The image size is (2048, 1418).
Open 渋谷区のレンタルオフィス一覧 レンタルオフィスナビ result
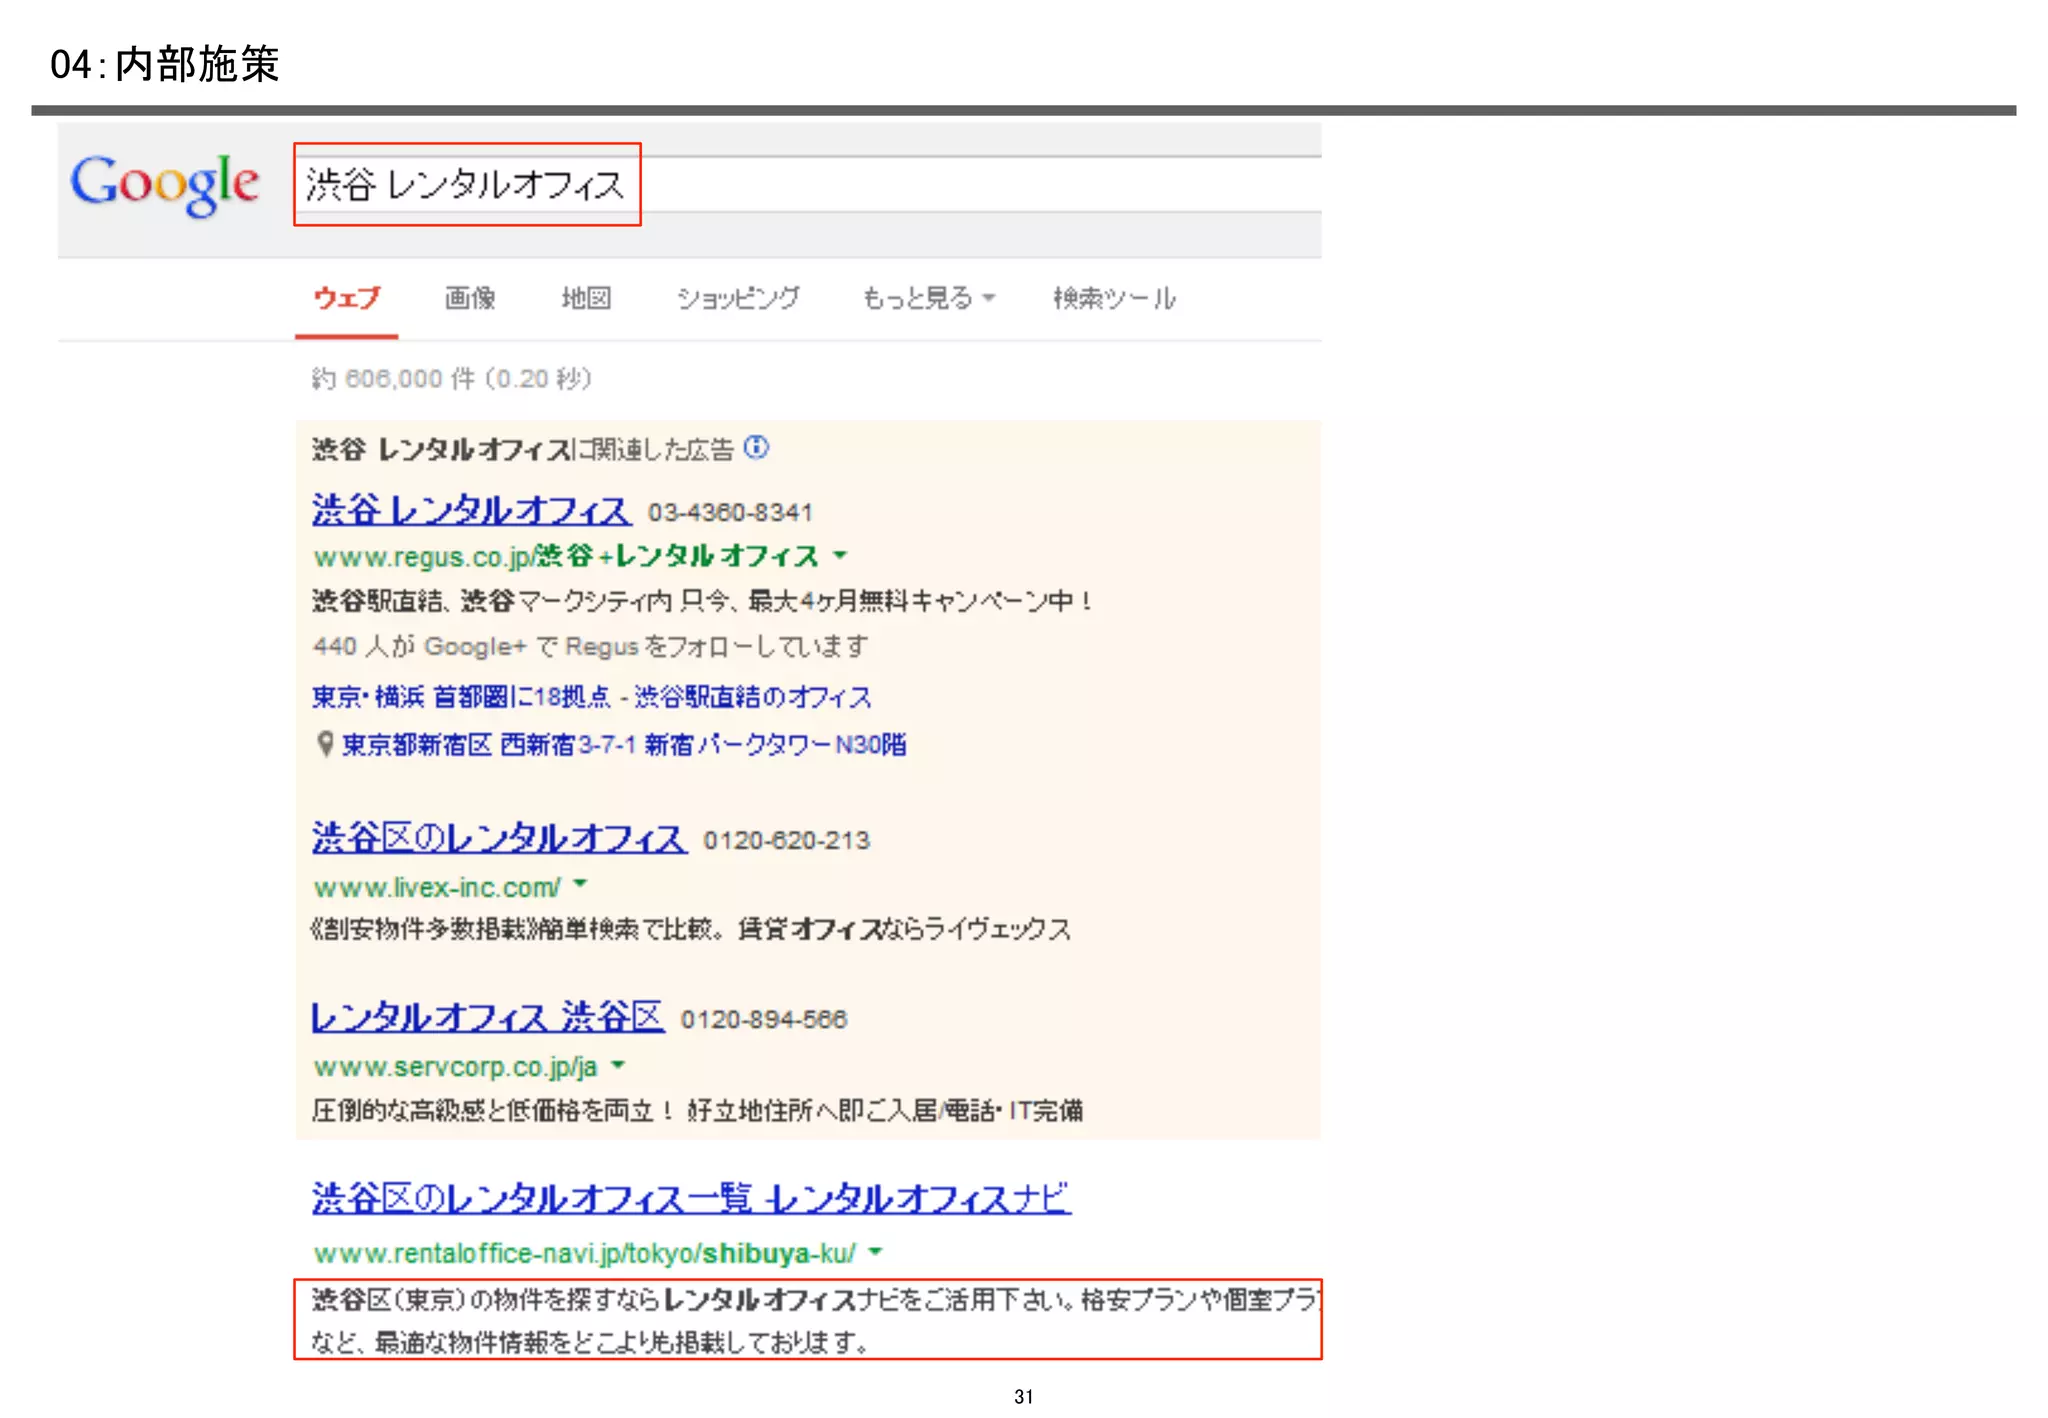pos(691,1197)
